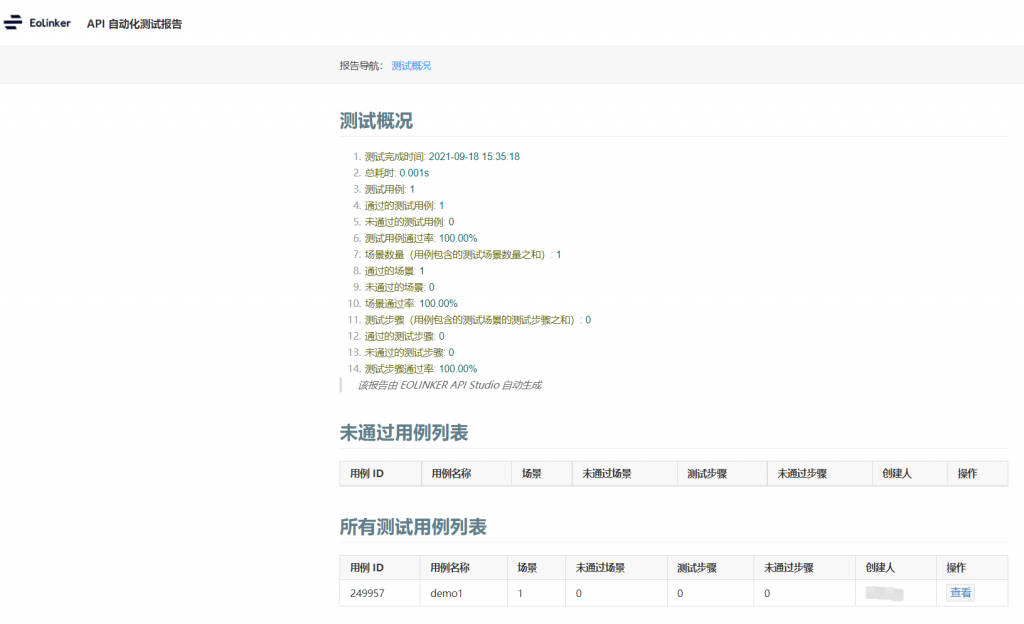Click the Eolinker logo icon
The image size is (1024, 624).
[13, 23]
